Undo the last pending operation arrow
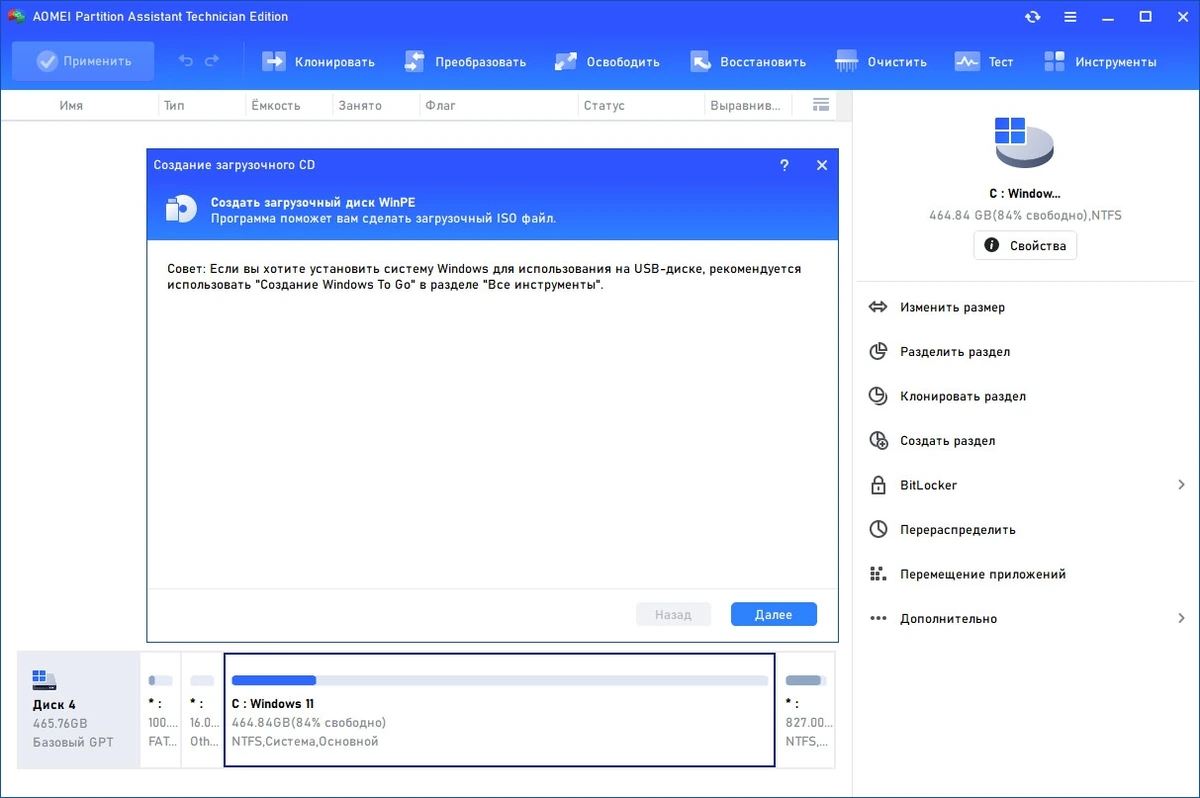Viewport: 1200px width, 798px height. pyautogui.click(x=186, y=61)
